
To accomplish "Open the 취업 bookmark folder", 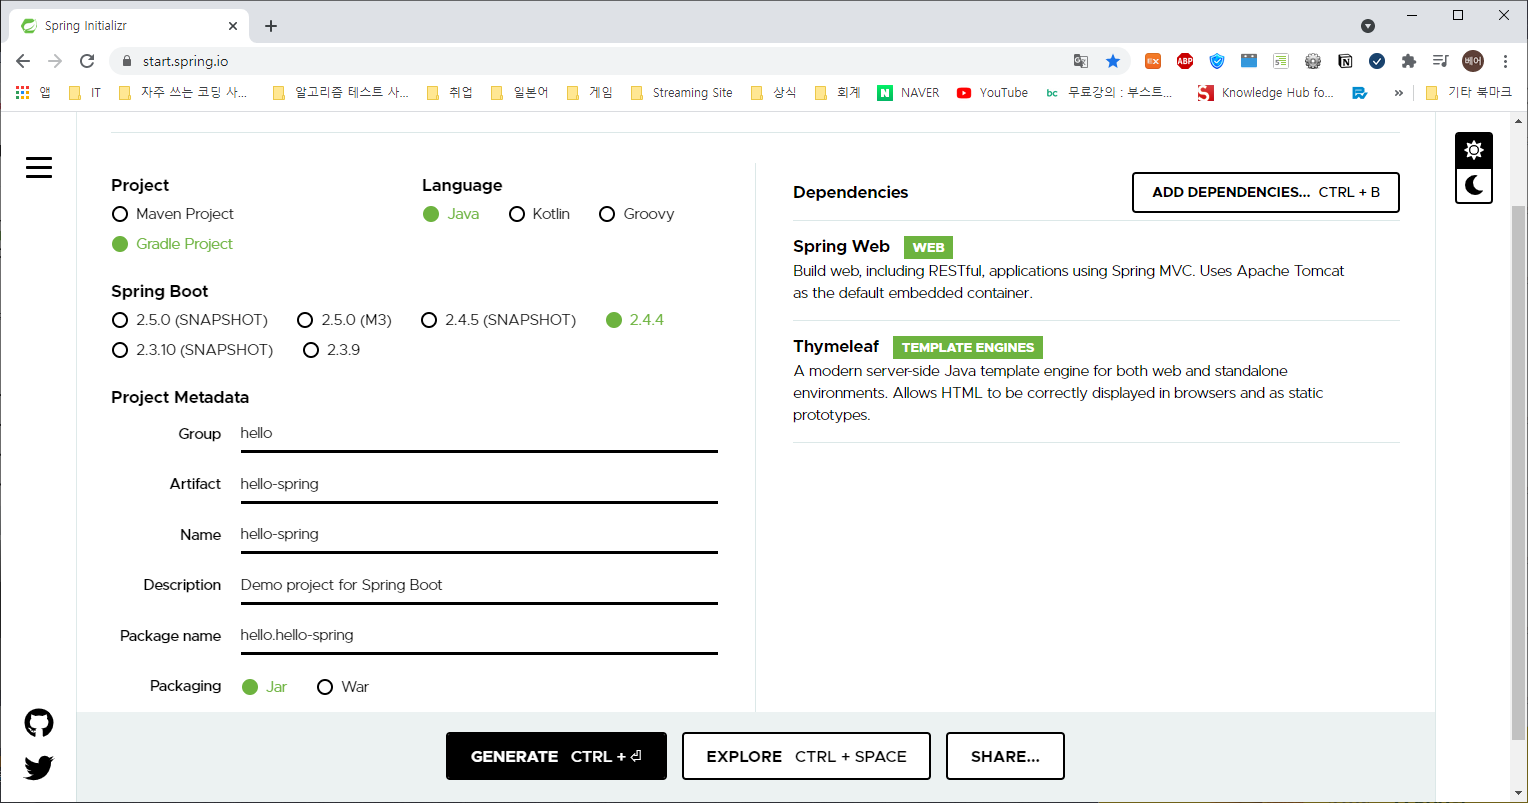I will 449,92.
